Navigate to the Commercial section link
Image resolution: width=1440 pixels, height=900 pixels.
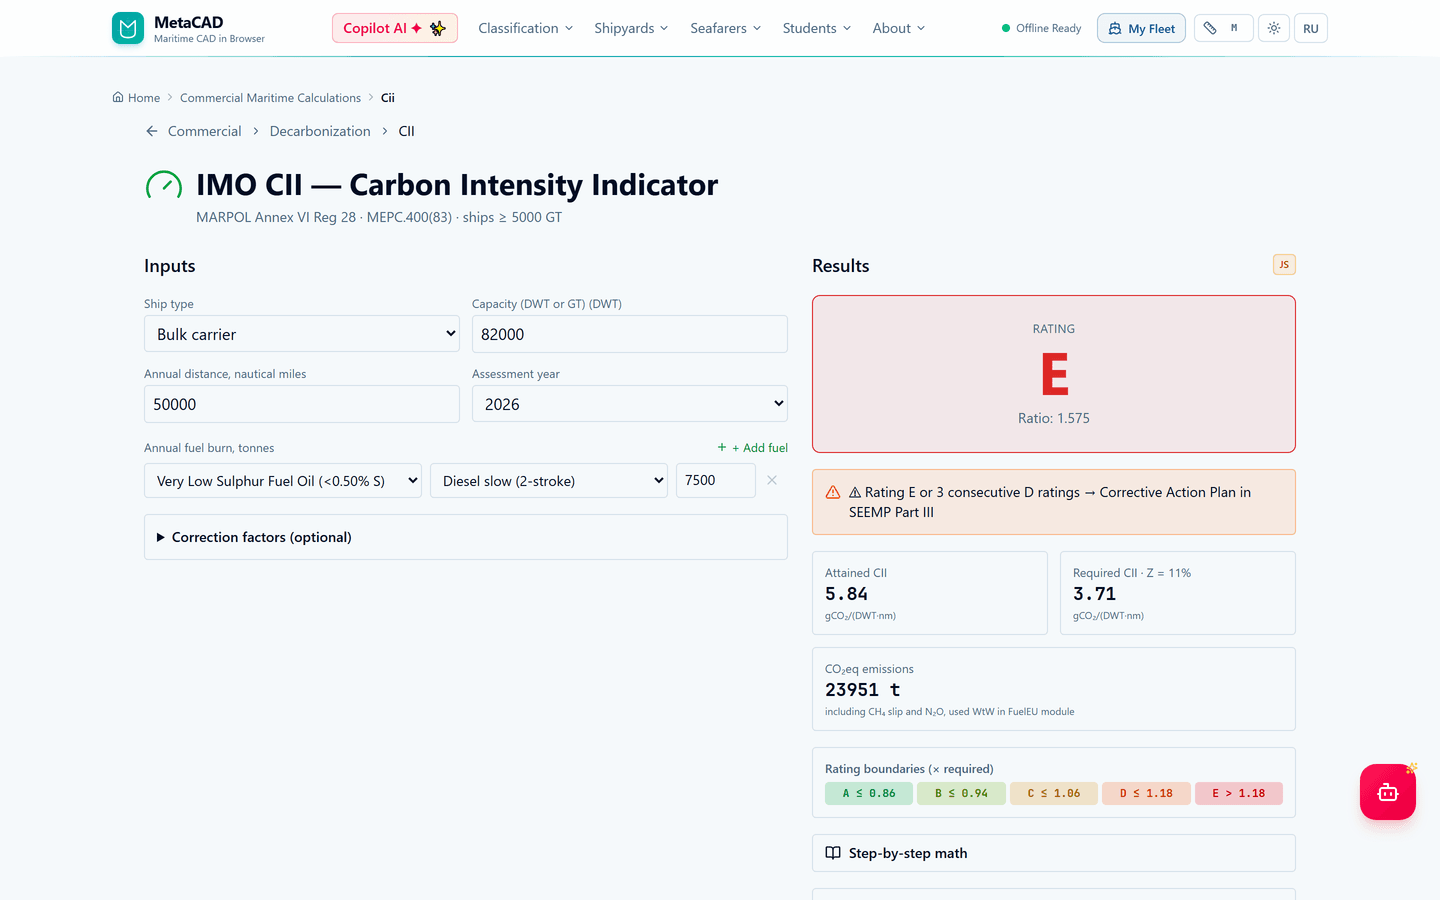tap(204, 131)
